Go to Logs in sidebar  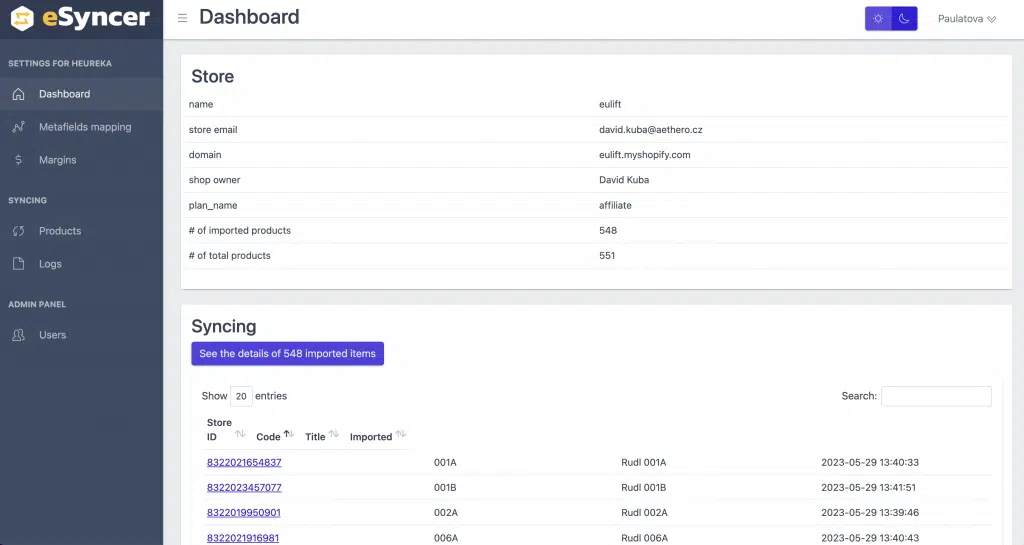(x=50, y=264)
